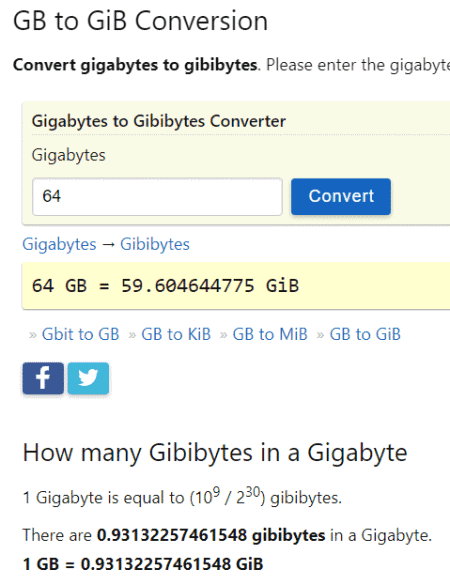Viewport: 450px width, 585px height.
Task: Click the Gigabytes to Gibibytes Converter title
Action: [x=159, y=121]
